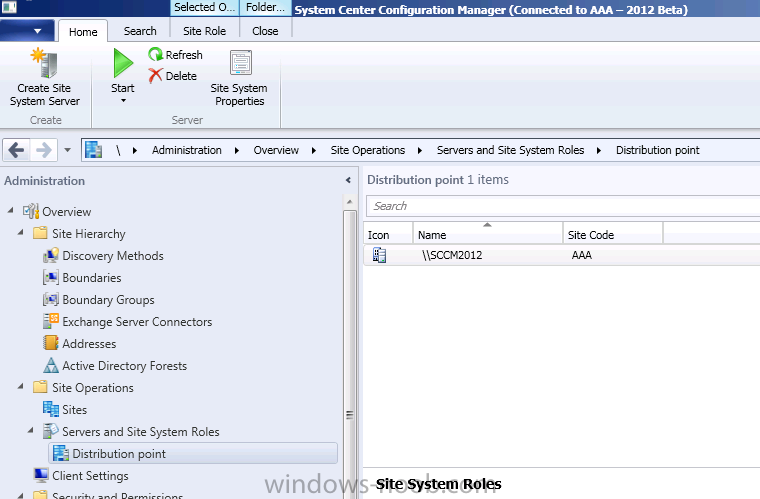Click the Icon column header
This screenshot has width=760, height=499.
[388, 233]
